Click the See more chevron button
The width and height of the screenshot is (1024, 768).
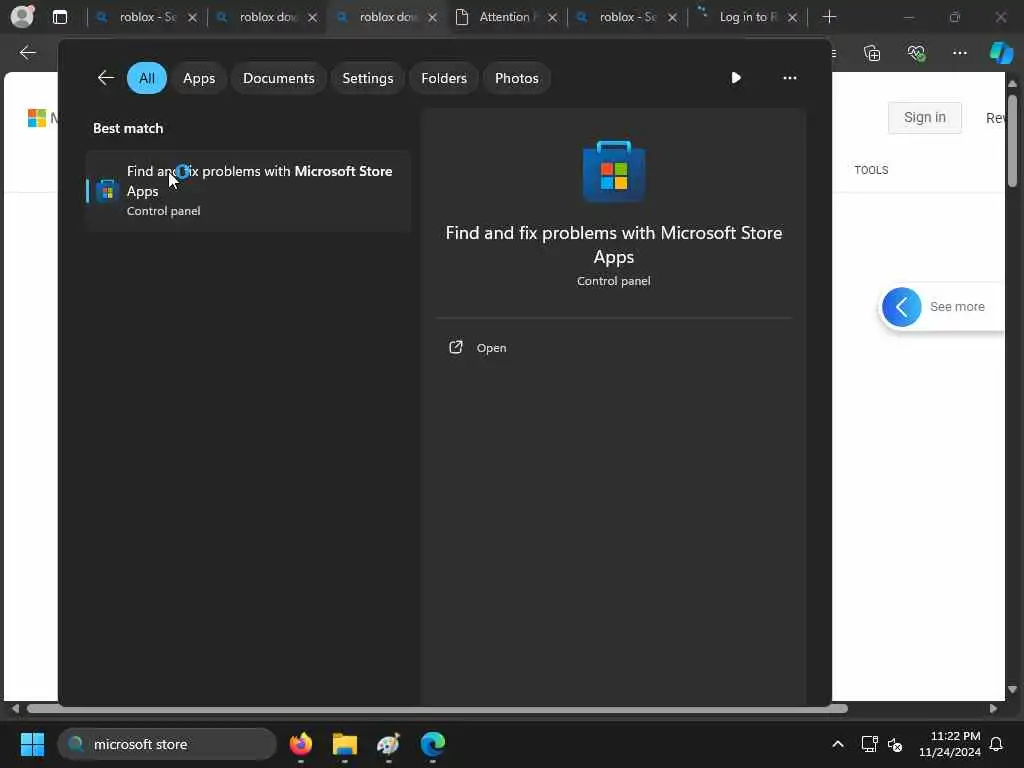point(902,306)
